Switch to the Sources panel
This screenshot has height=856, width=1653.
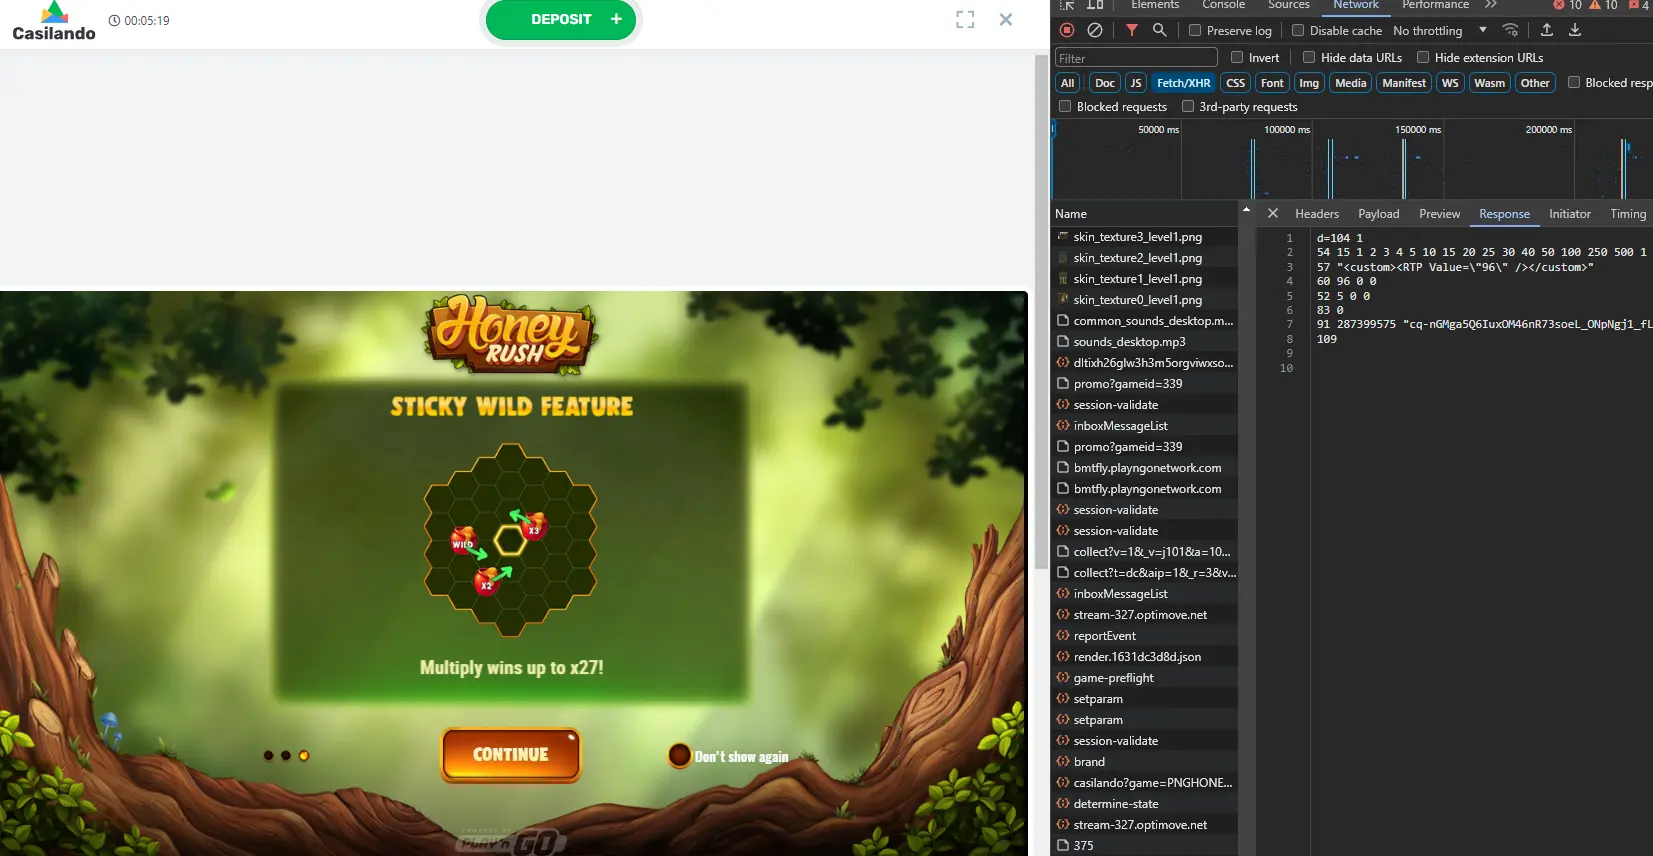point(1289,5)
